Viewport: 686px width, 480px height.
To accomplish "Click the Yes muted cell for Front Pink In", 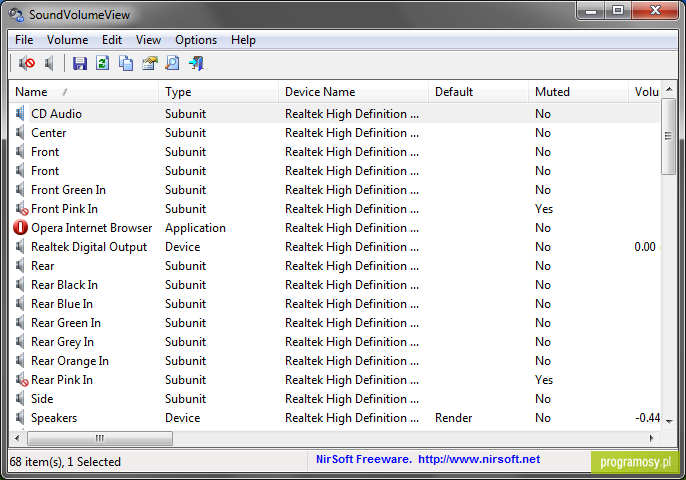I will pyautogui.click(x=544, y=209).
